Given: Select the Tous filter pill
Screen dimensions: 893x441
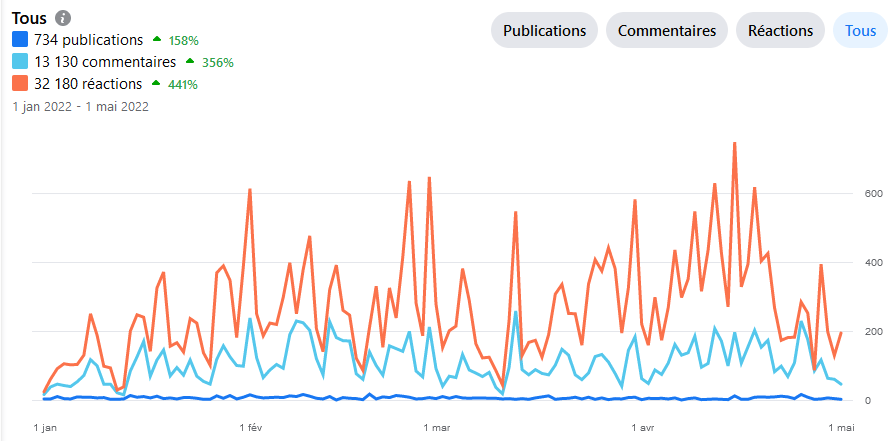Looking at the screenshot, I should point(860,30).
